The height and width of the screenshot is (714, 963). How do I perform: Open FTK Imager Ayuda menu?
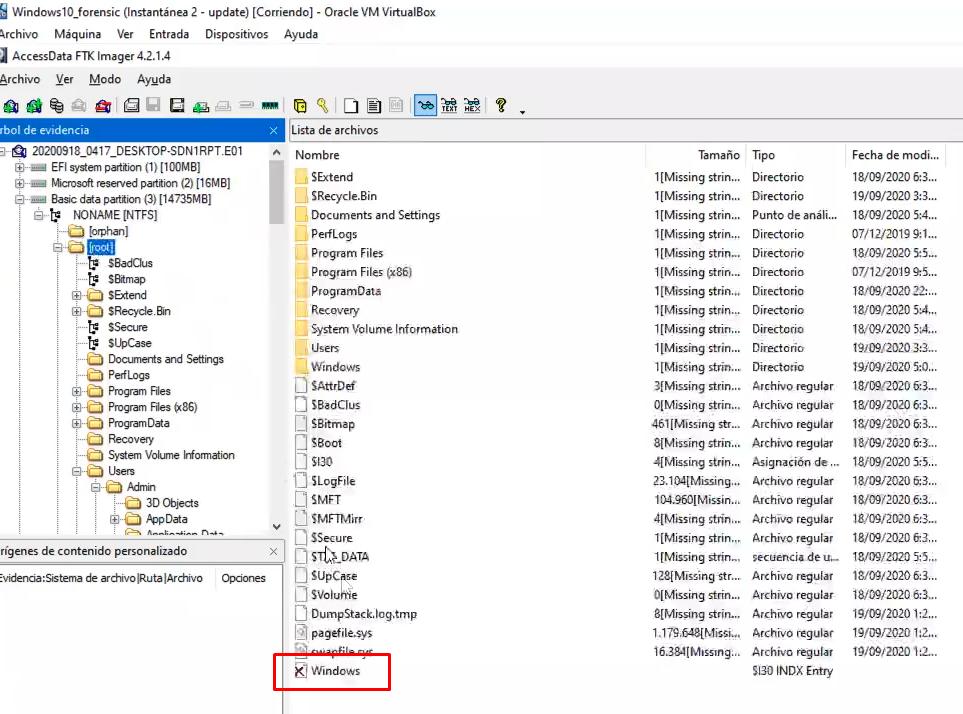(x=154, y=79)
